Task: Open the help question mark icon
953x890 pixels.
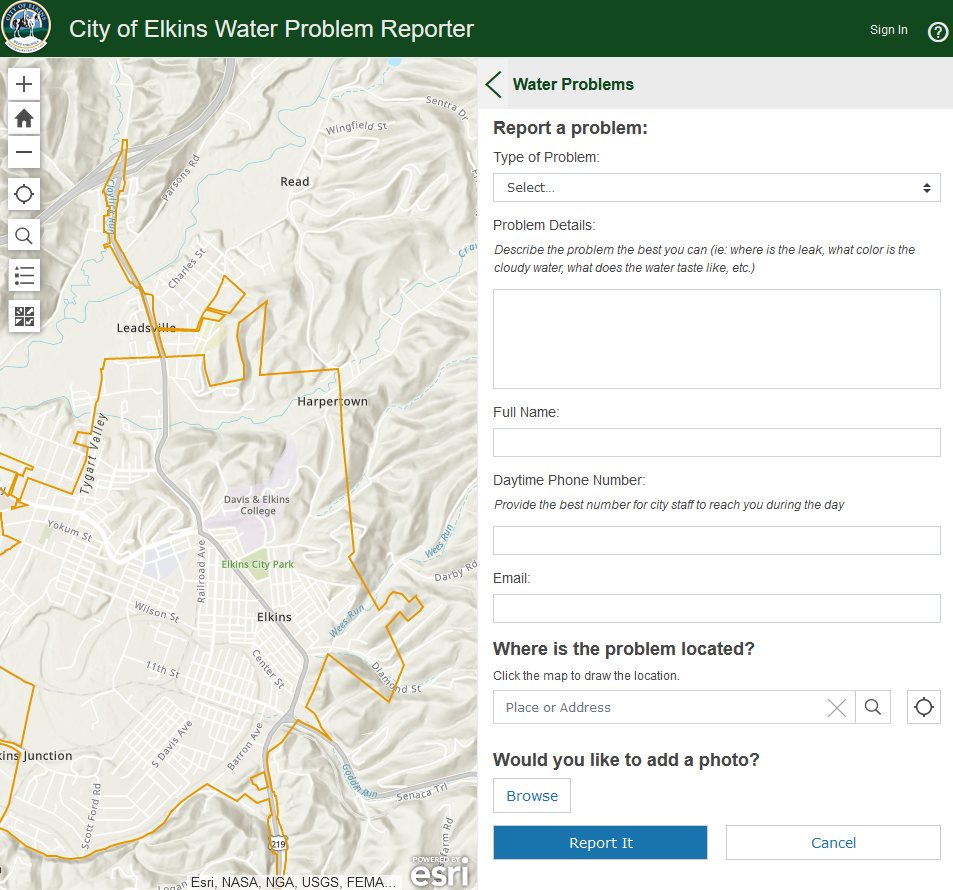Action: [x=937, y=31]
